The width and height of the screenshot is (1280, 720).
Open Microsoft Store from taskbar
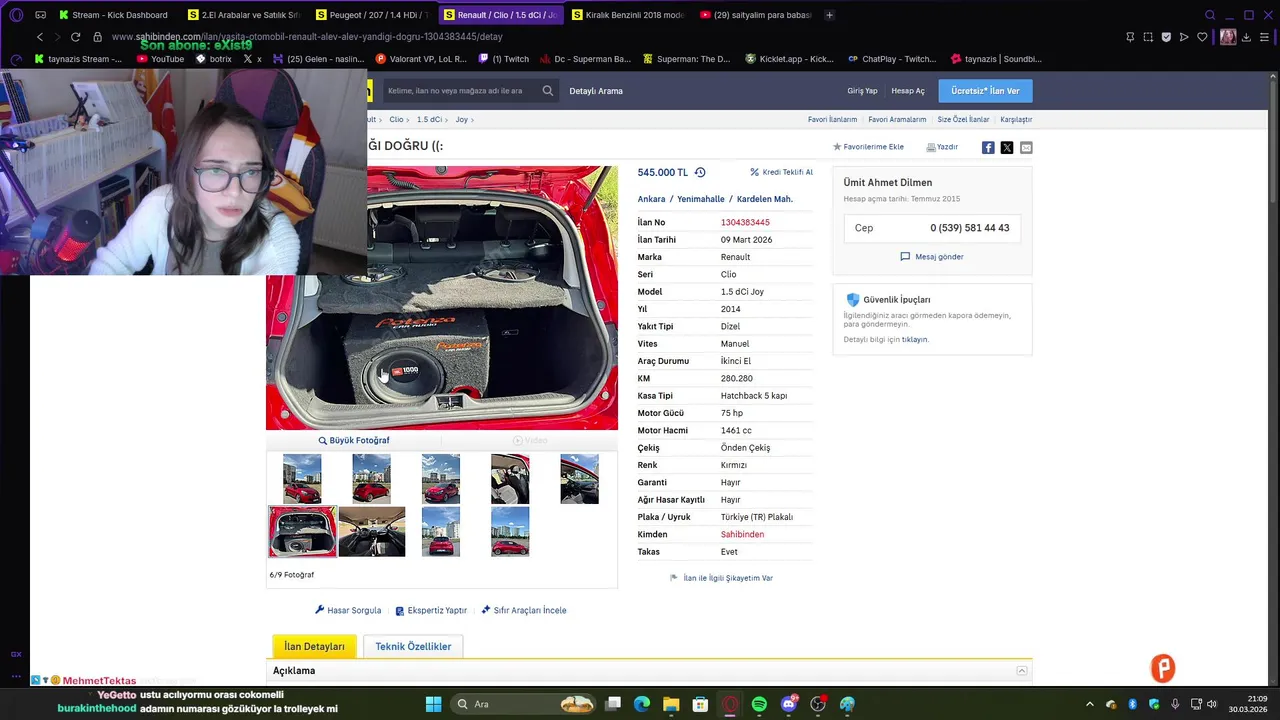click(x=701, y=704)
